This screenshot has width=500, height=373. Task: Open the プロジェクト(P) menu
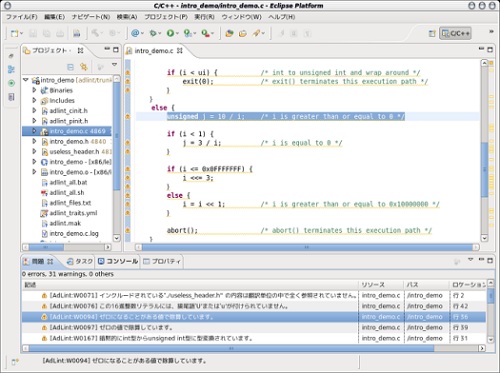click(x=166, y=17)
